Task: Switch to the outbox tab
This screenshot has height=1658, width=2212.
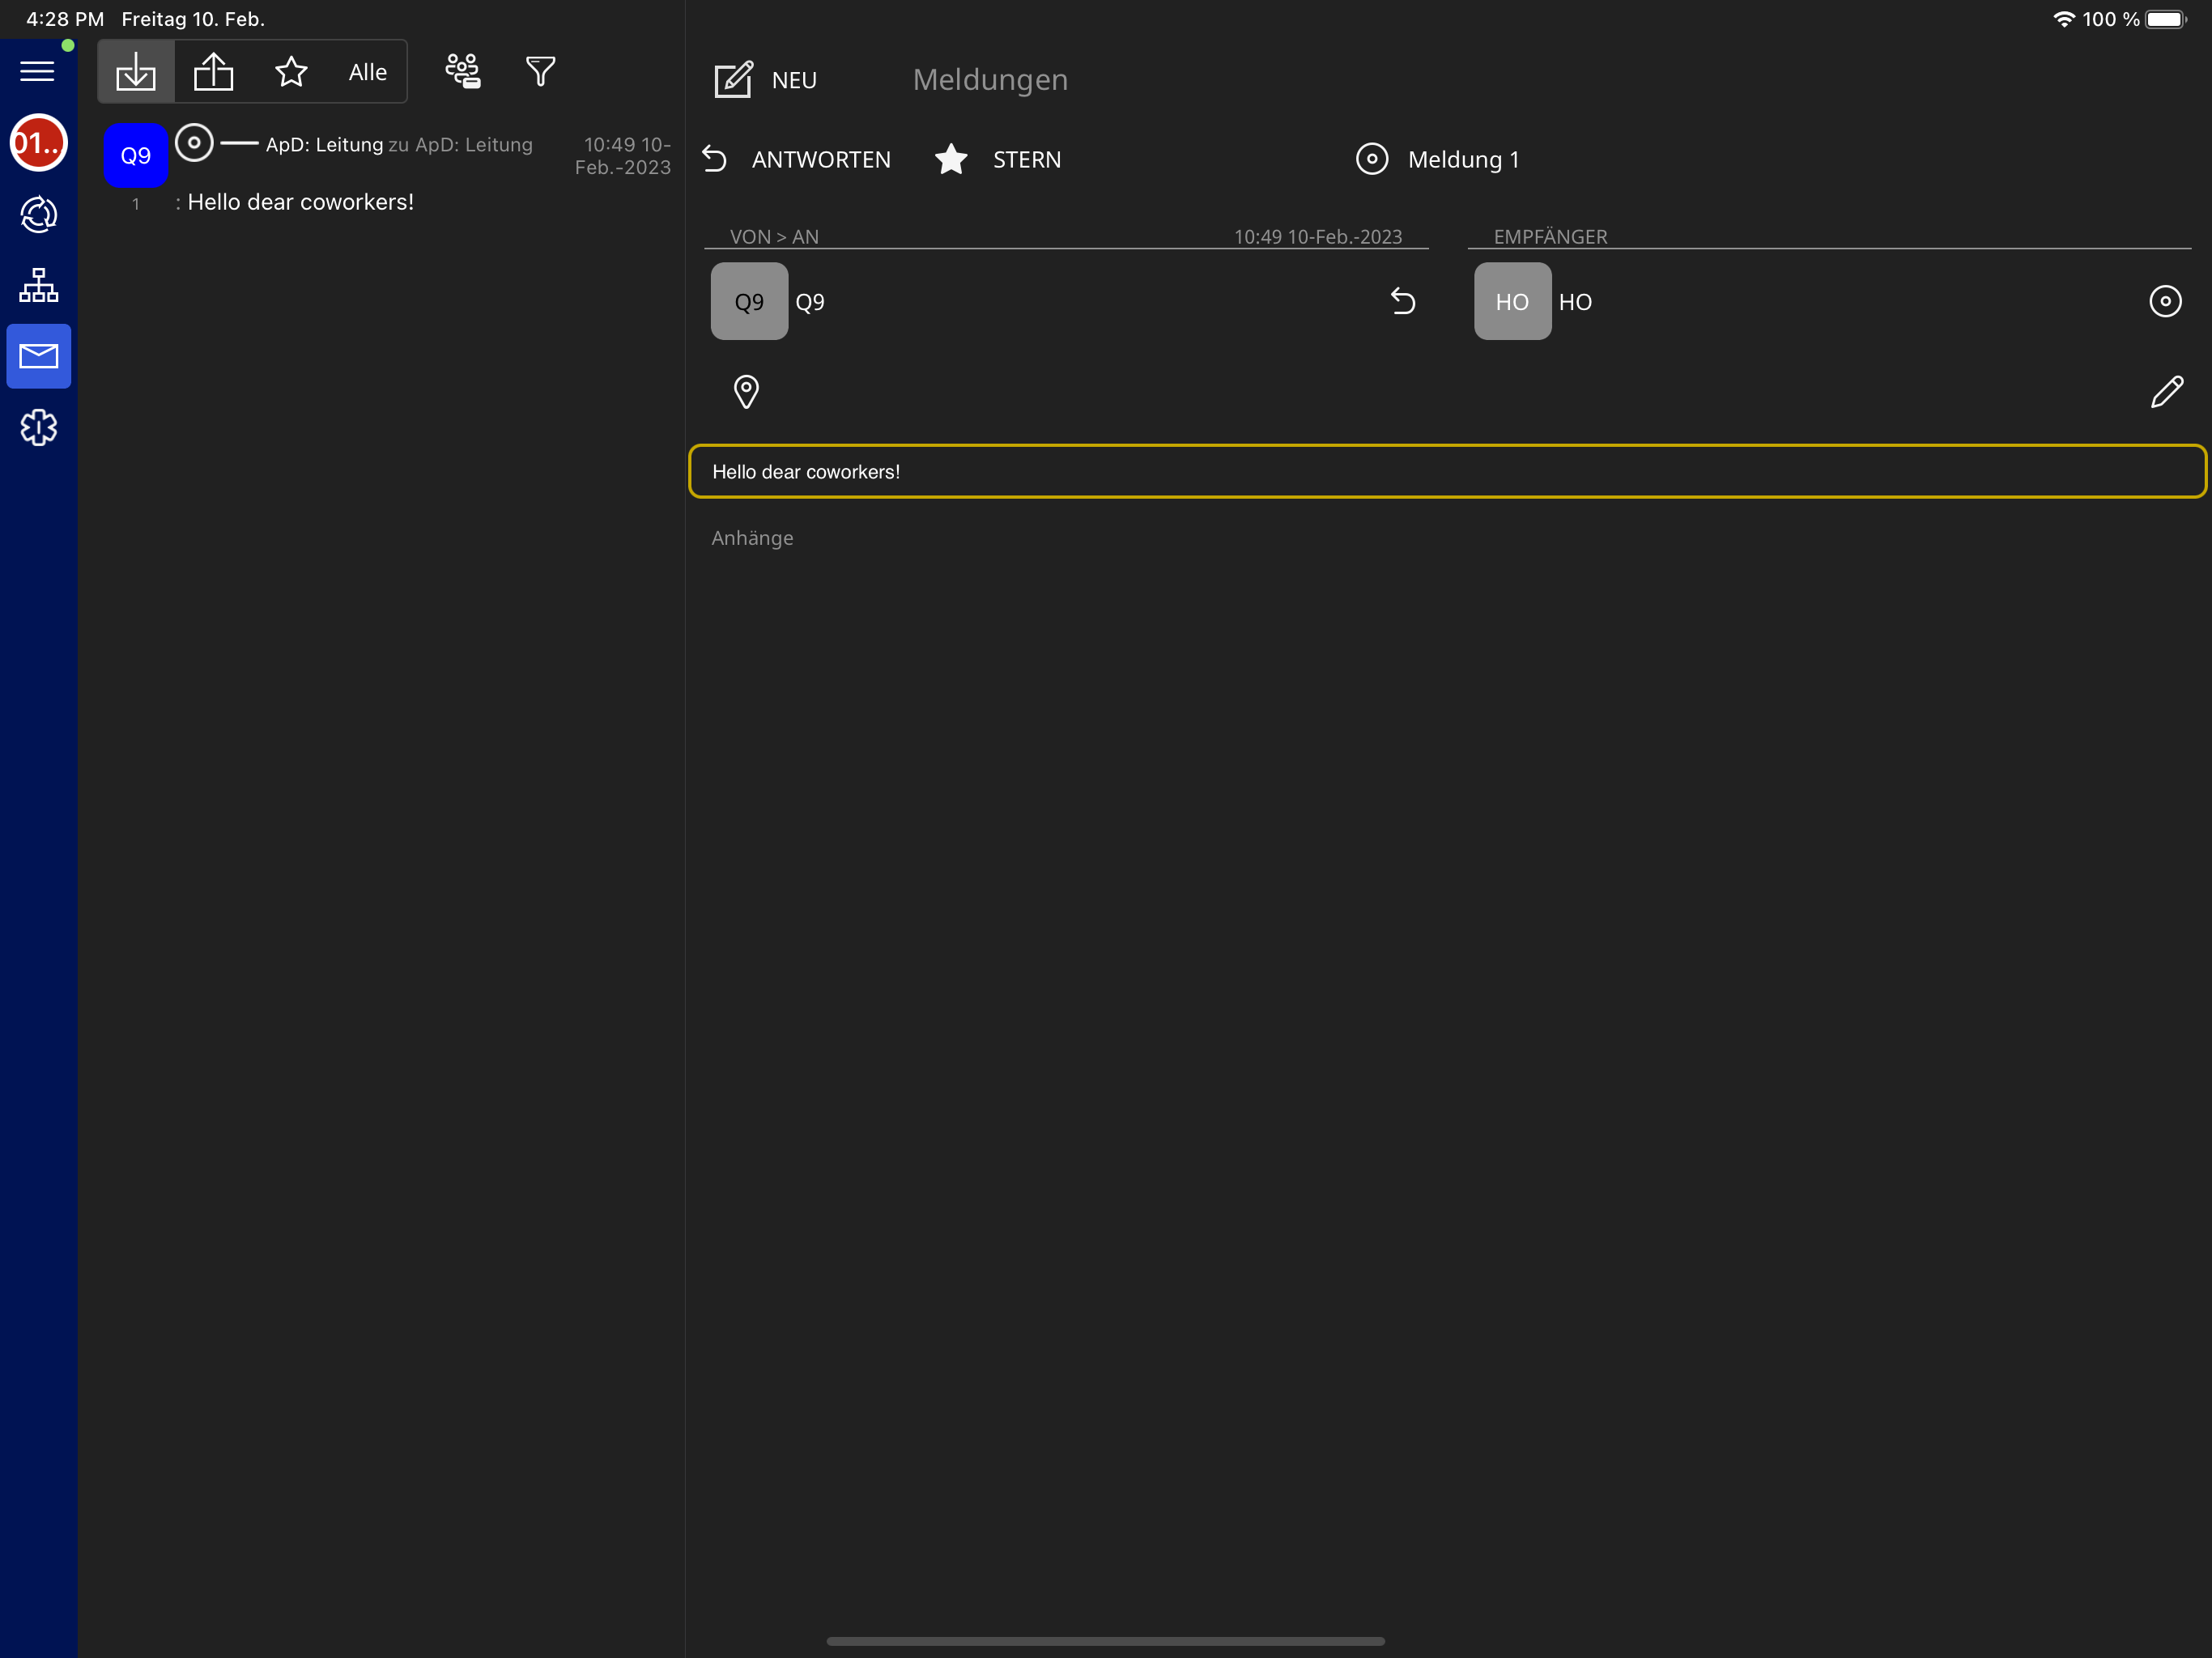Action: pyautogui.click(x=213, y=72)
